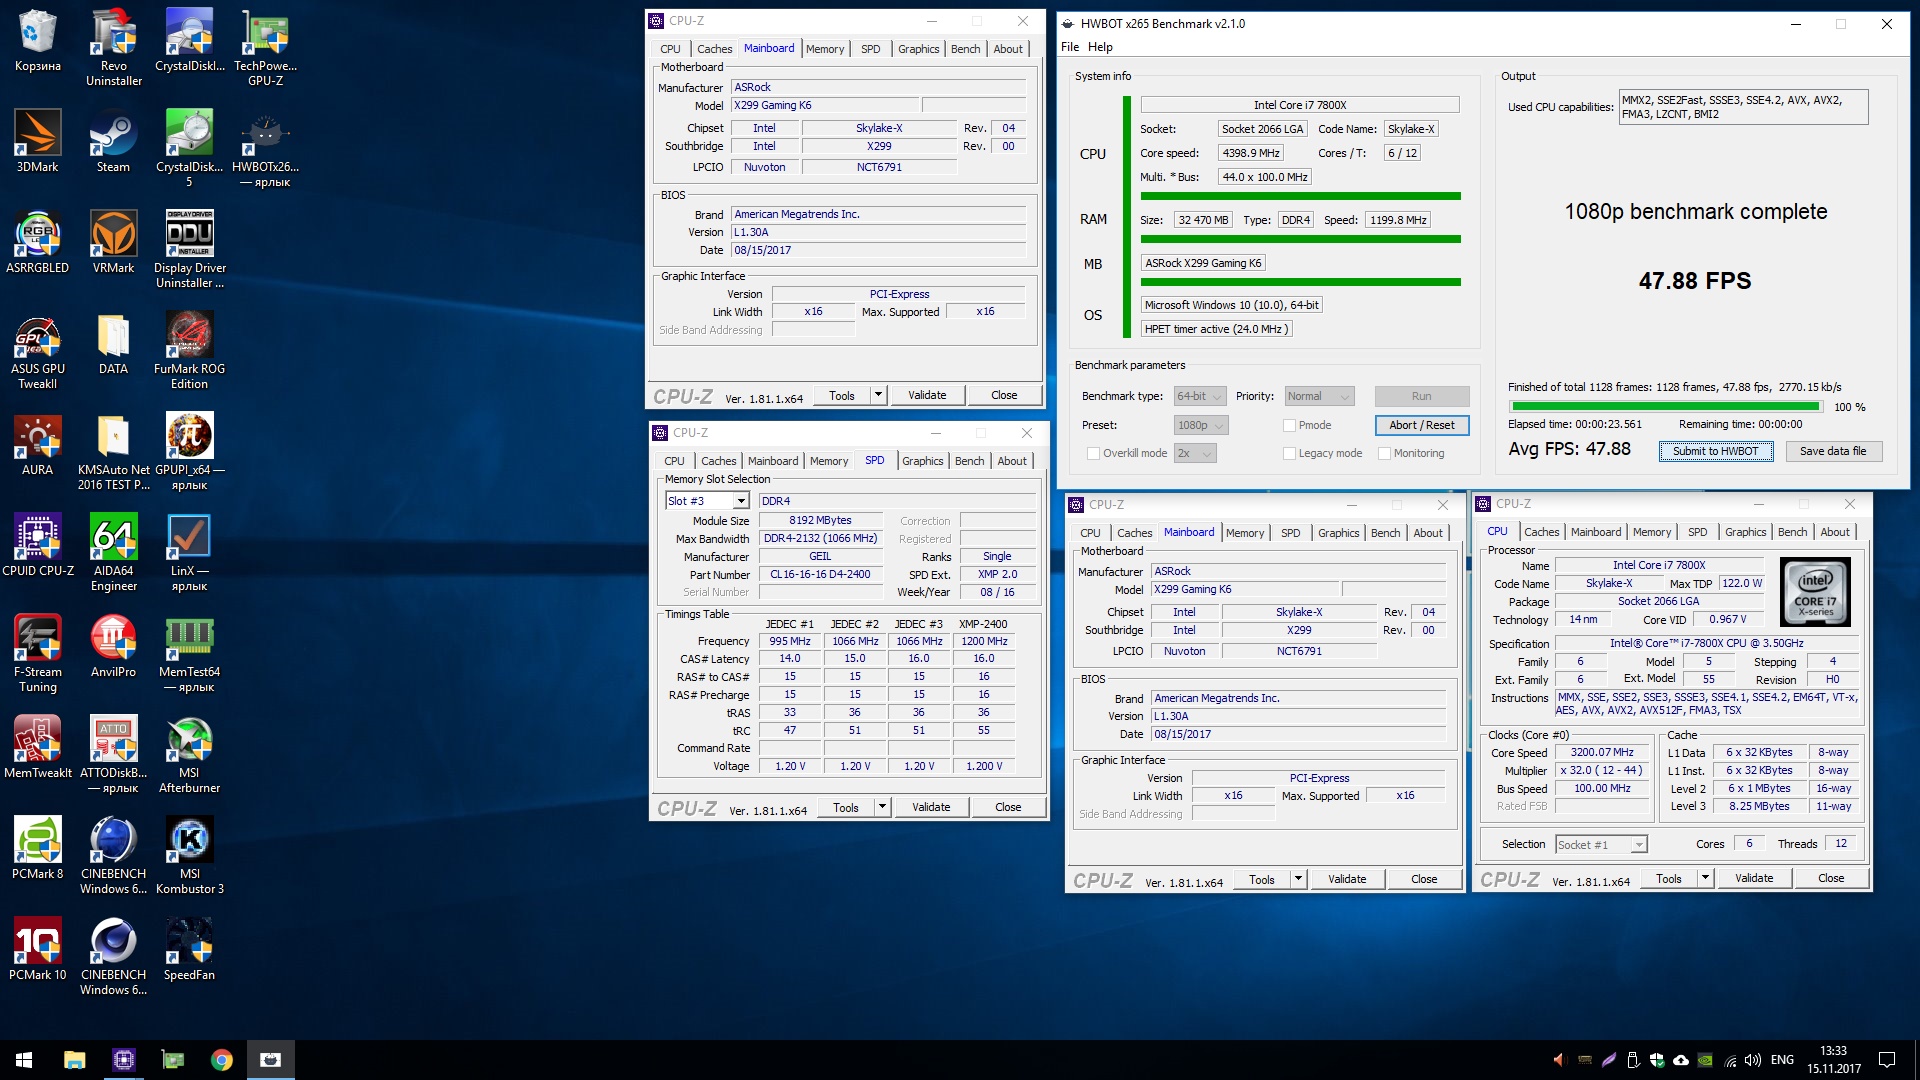Launch the LinX shortcut icon
1920x1080 pixels.
(189, 553)
